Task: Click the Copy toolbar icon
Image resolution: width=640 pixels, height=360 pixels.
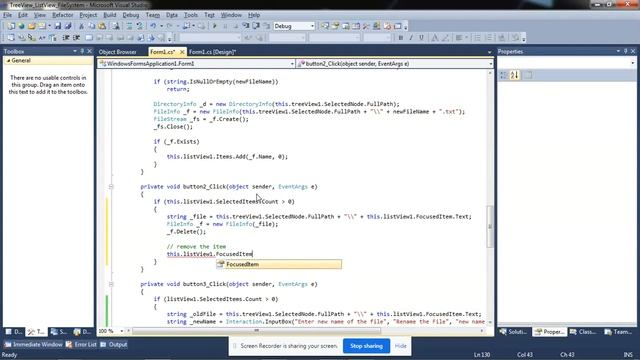Action: [91, 26]
